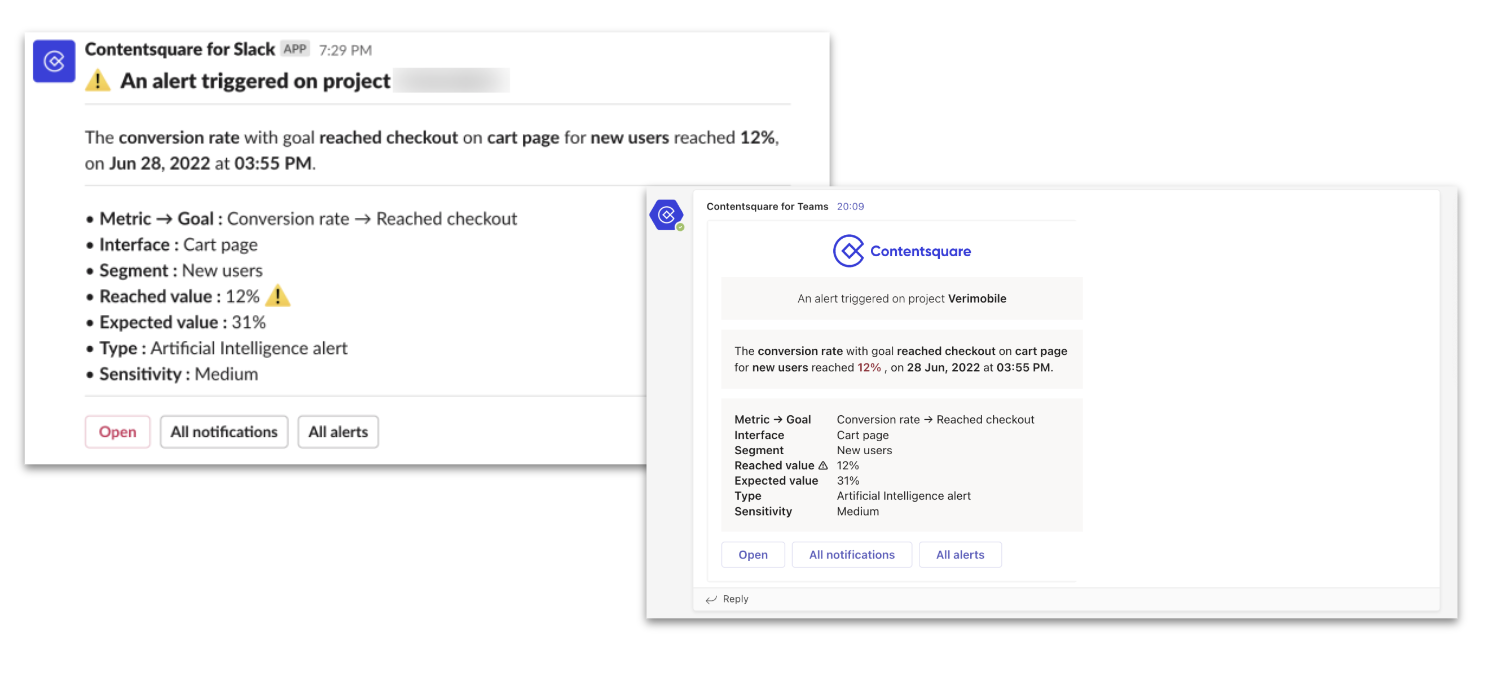Click All alerts in the Teams card

pos(960,554)
